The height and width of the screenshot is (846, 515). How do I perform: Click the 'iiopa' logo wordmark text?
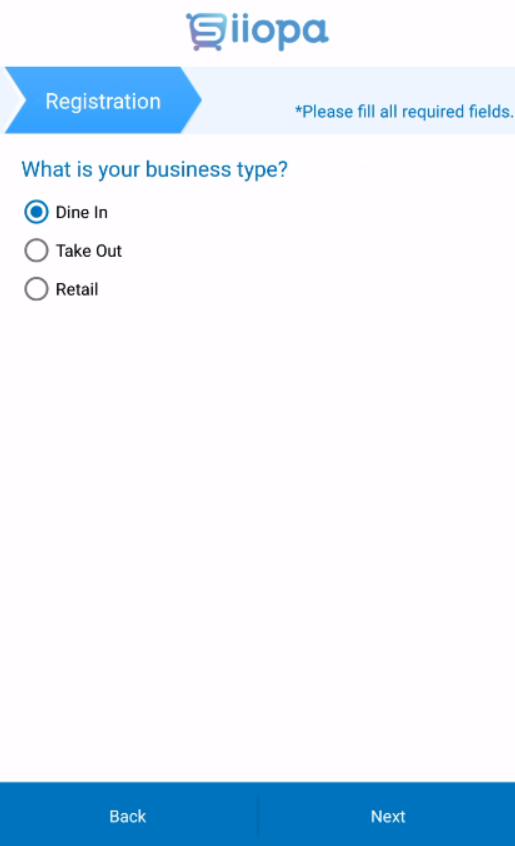(279, 32)
